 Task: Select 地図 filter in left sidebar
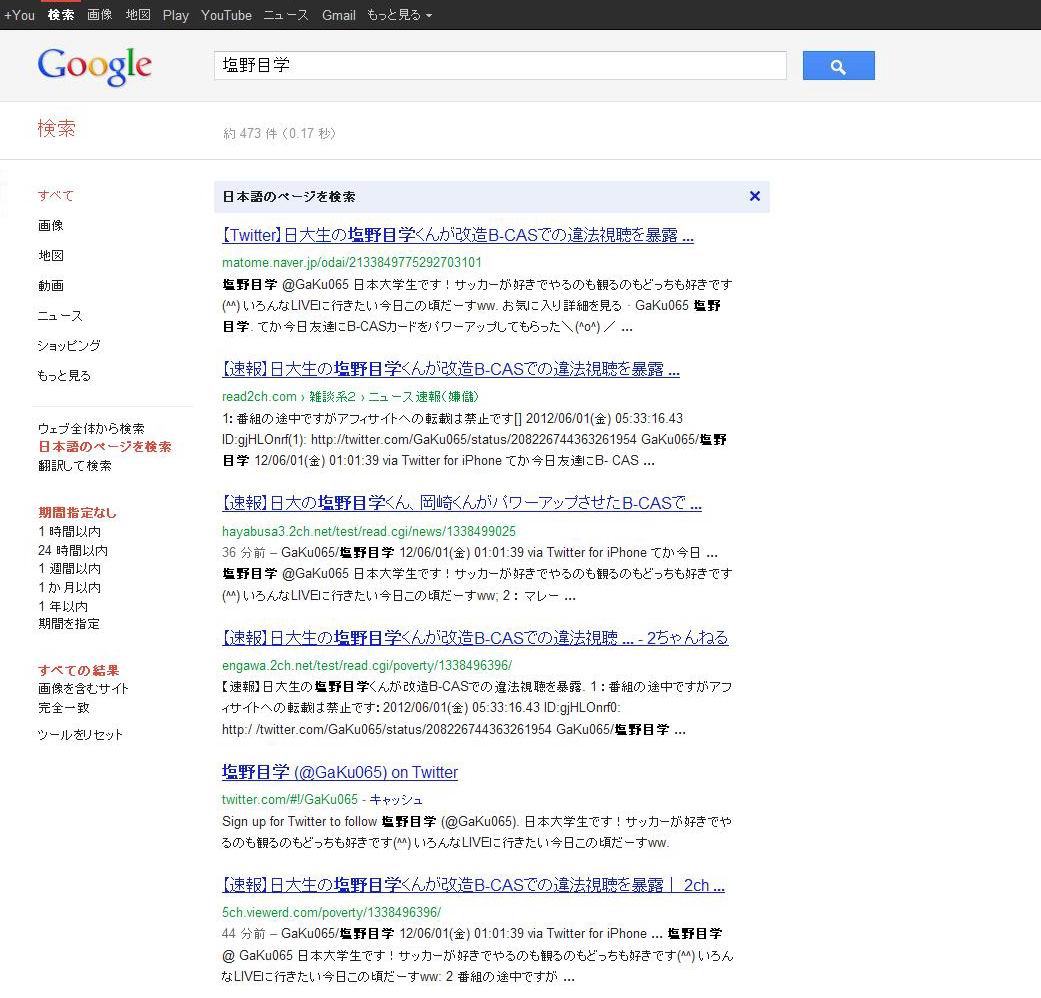pyautogui.click(x=50, y=256)
